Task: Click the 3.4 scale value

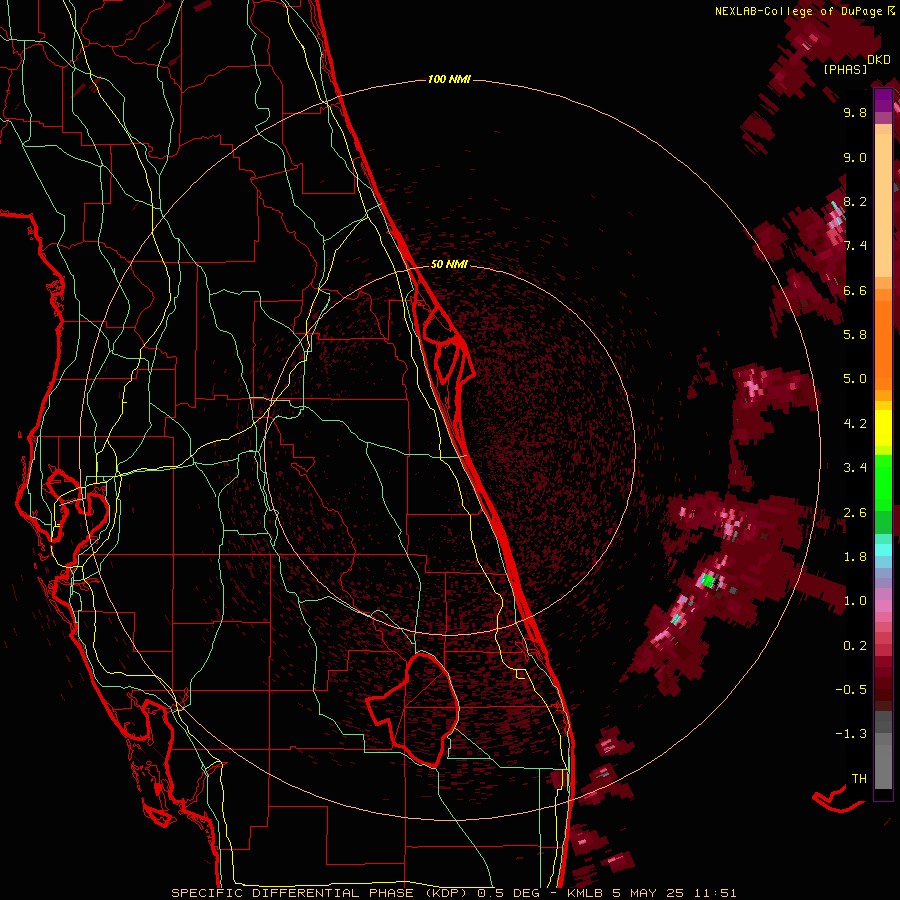Action: click(855, 468)
